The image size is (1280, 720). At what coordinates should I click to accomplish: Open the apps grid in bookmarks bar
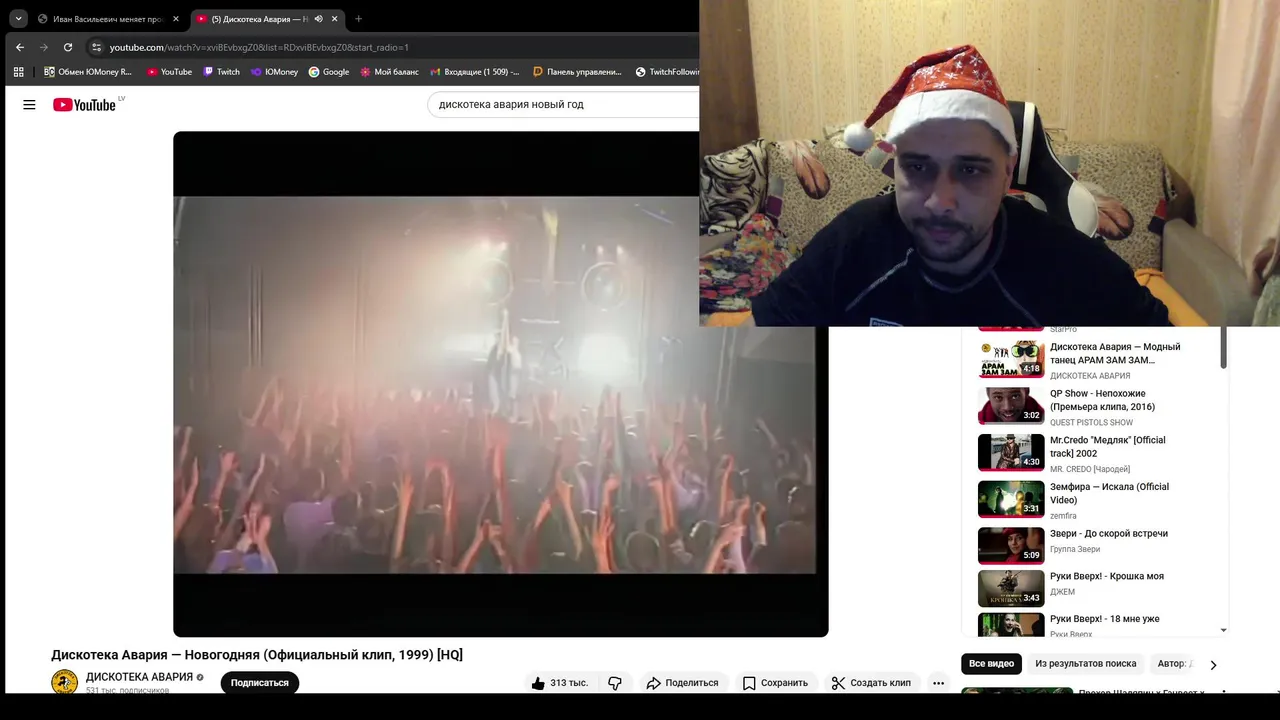coord(18,72)
